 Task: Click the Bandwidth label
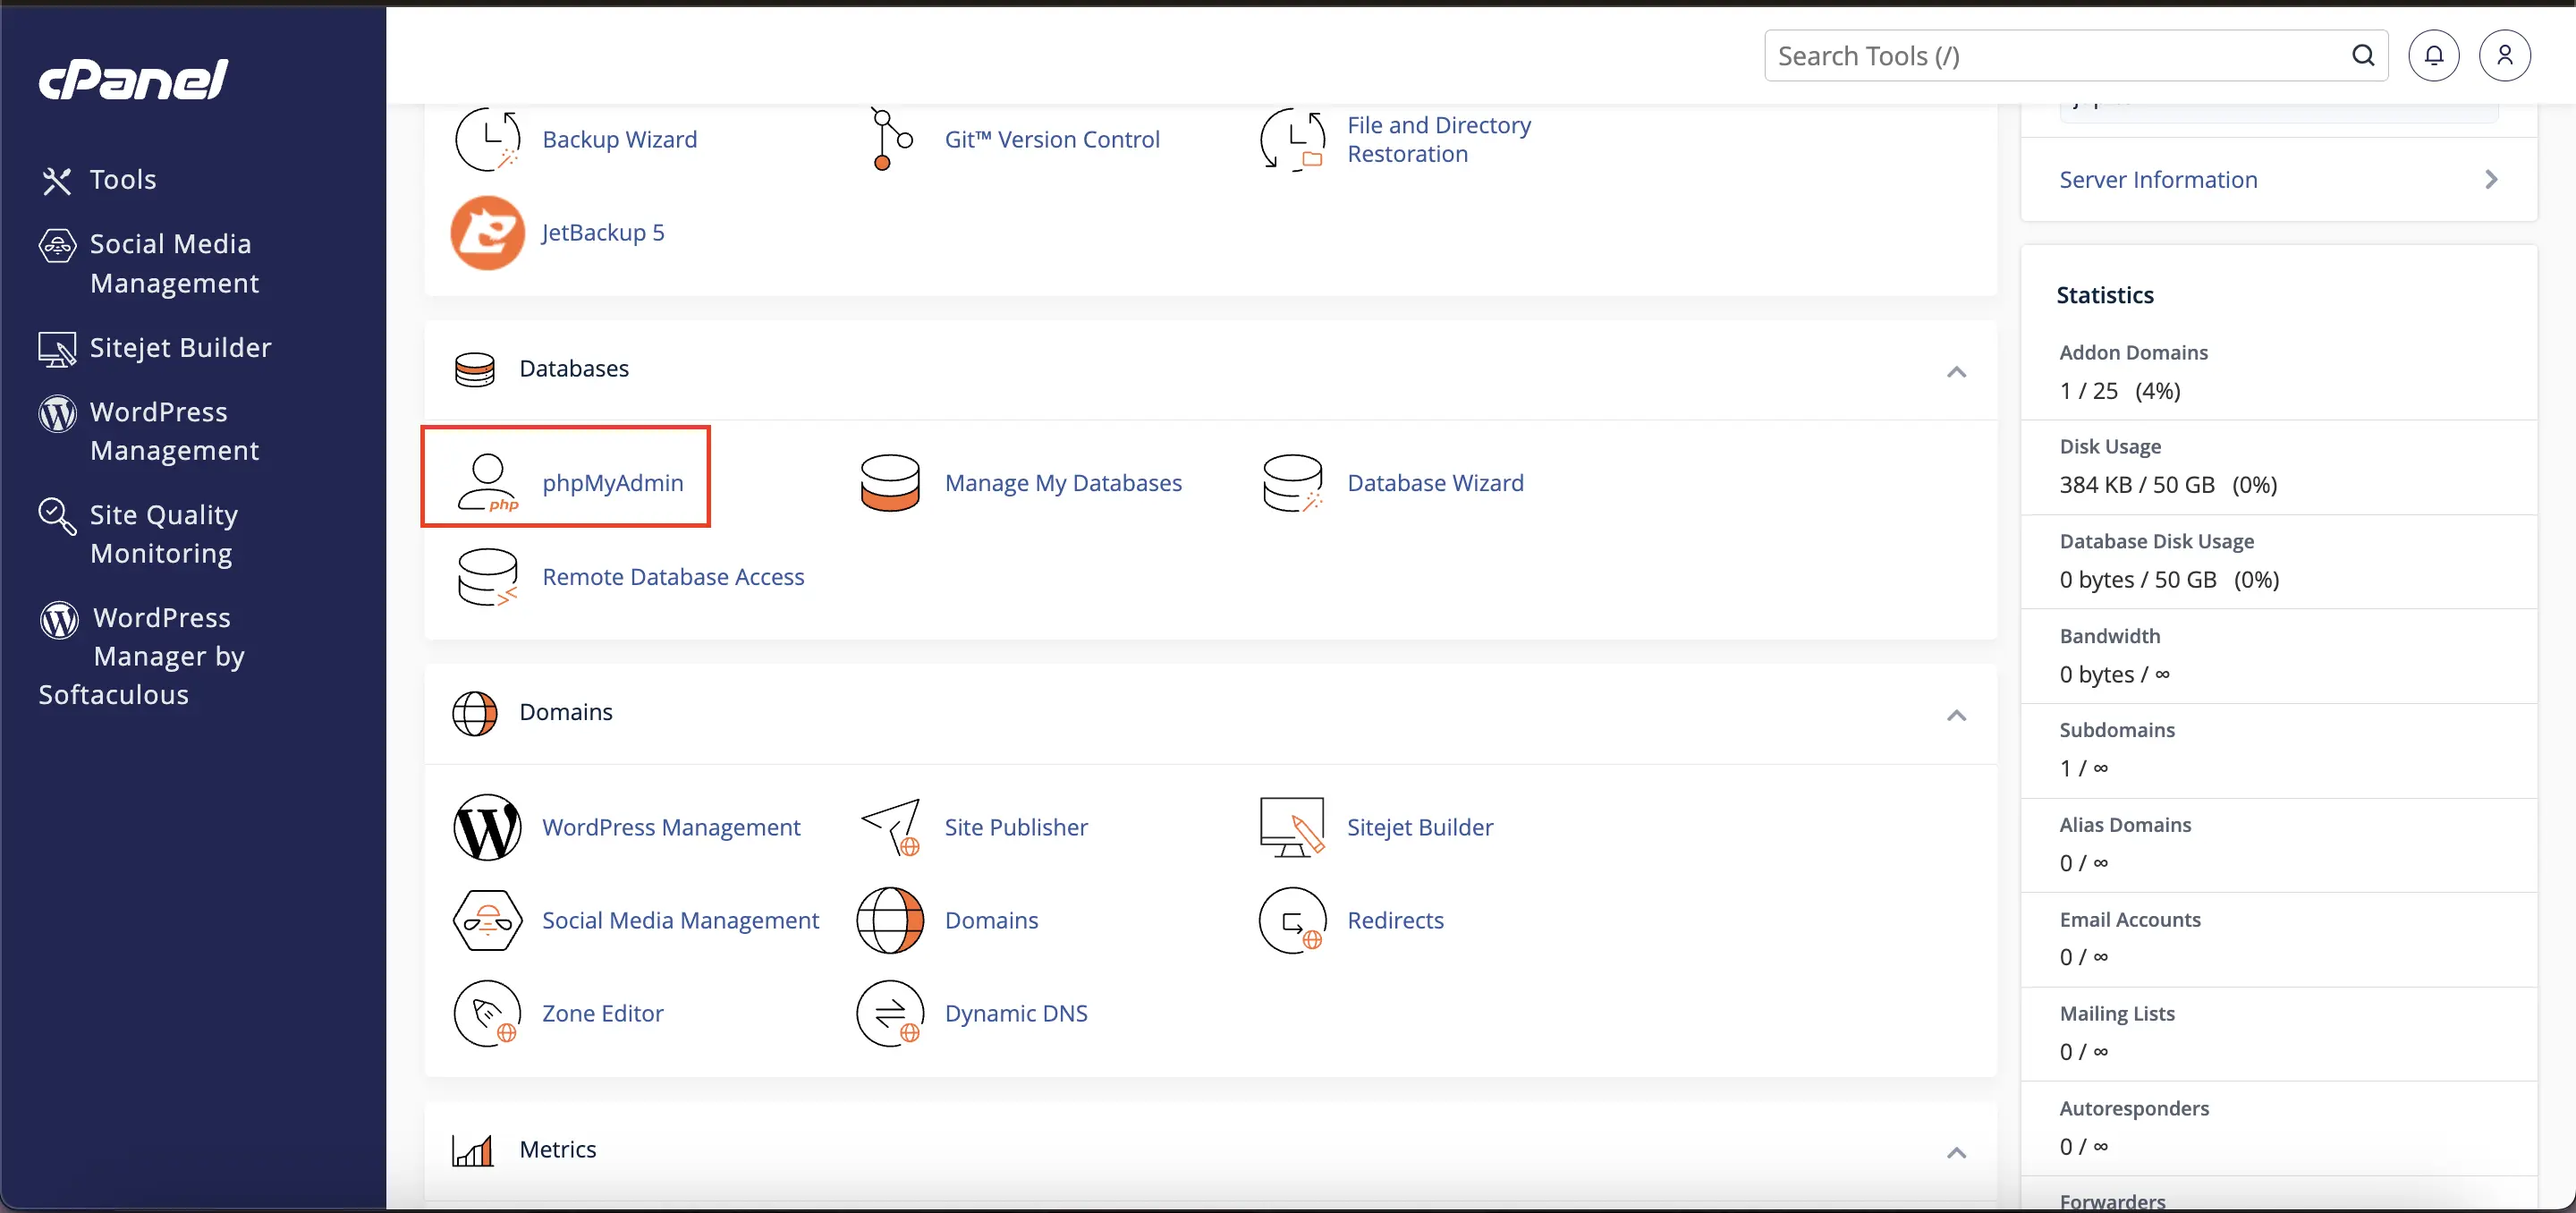[2109, 636]
